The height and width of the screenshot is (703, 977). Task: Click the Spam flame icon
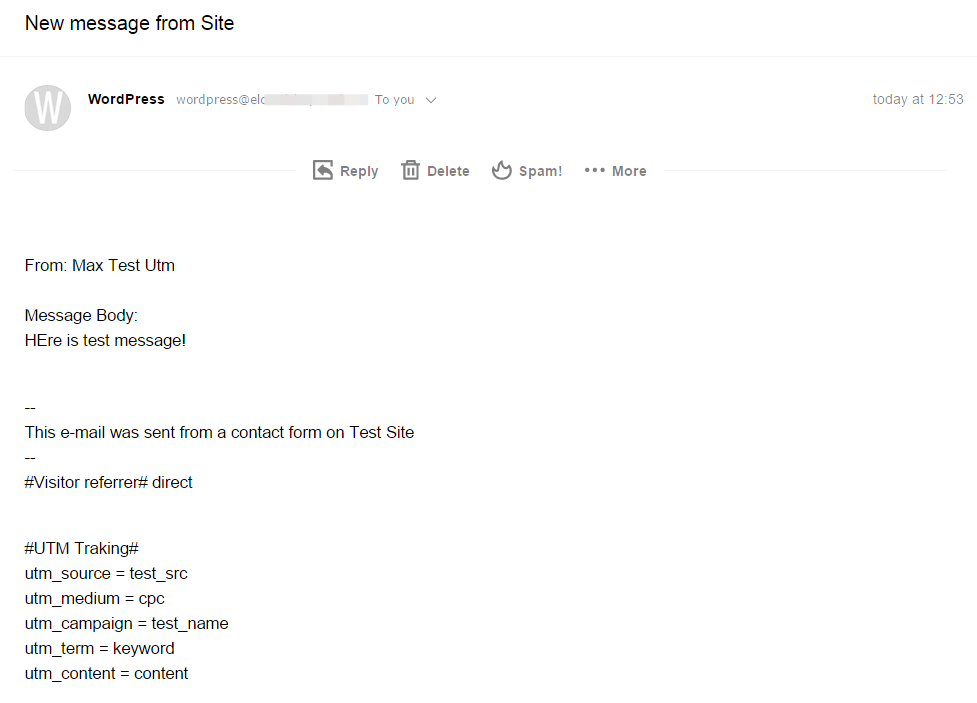[x=501, y=170]
